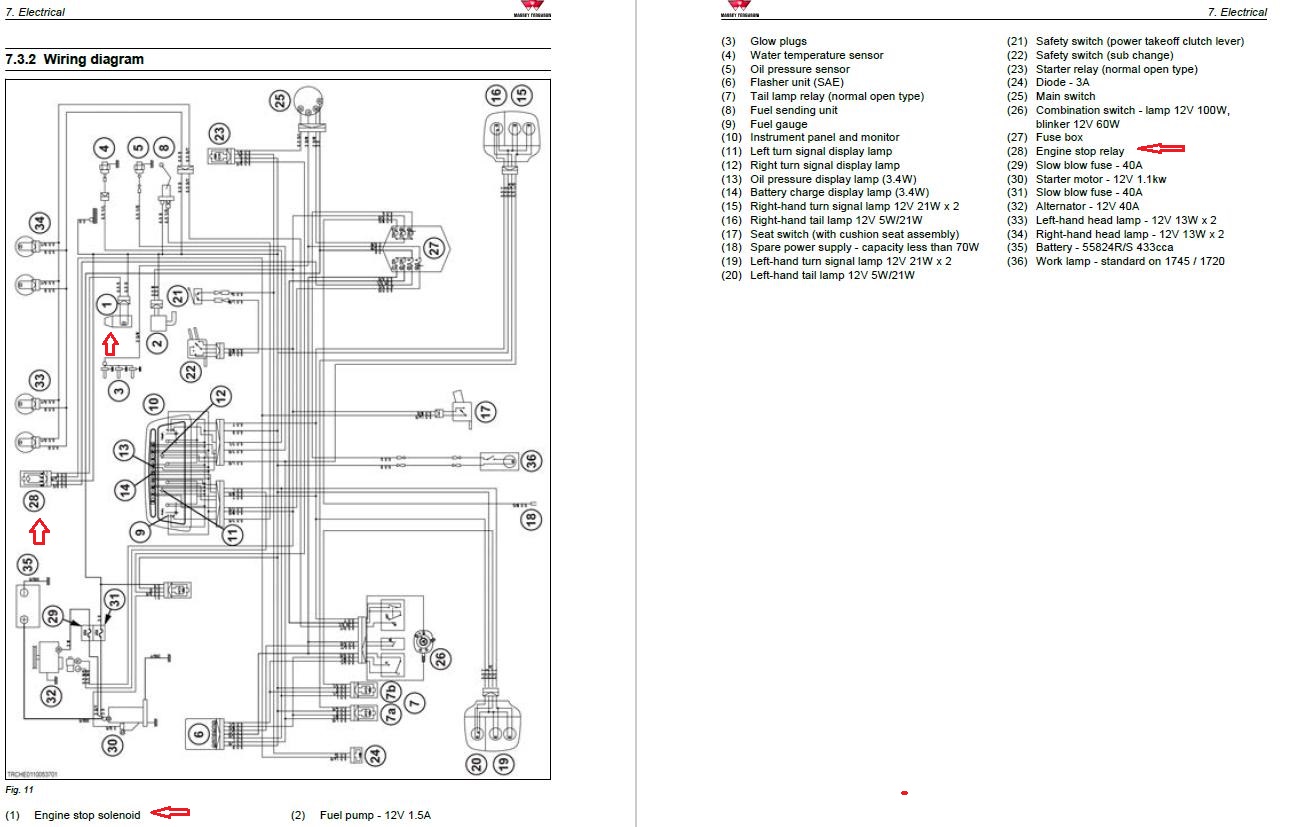Image resolution: width=1289 pixels, height=827 pixels.
Task: Click circled callout 25 in wiring diagram
Action: pos(280,100)
